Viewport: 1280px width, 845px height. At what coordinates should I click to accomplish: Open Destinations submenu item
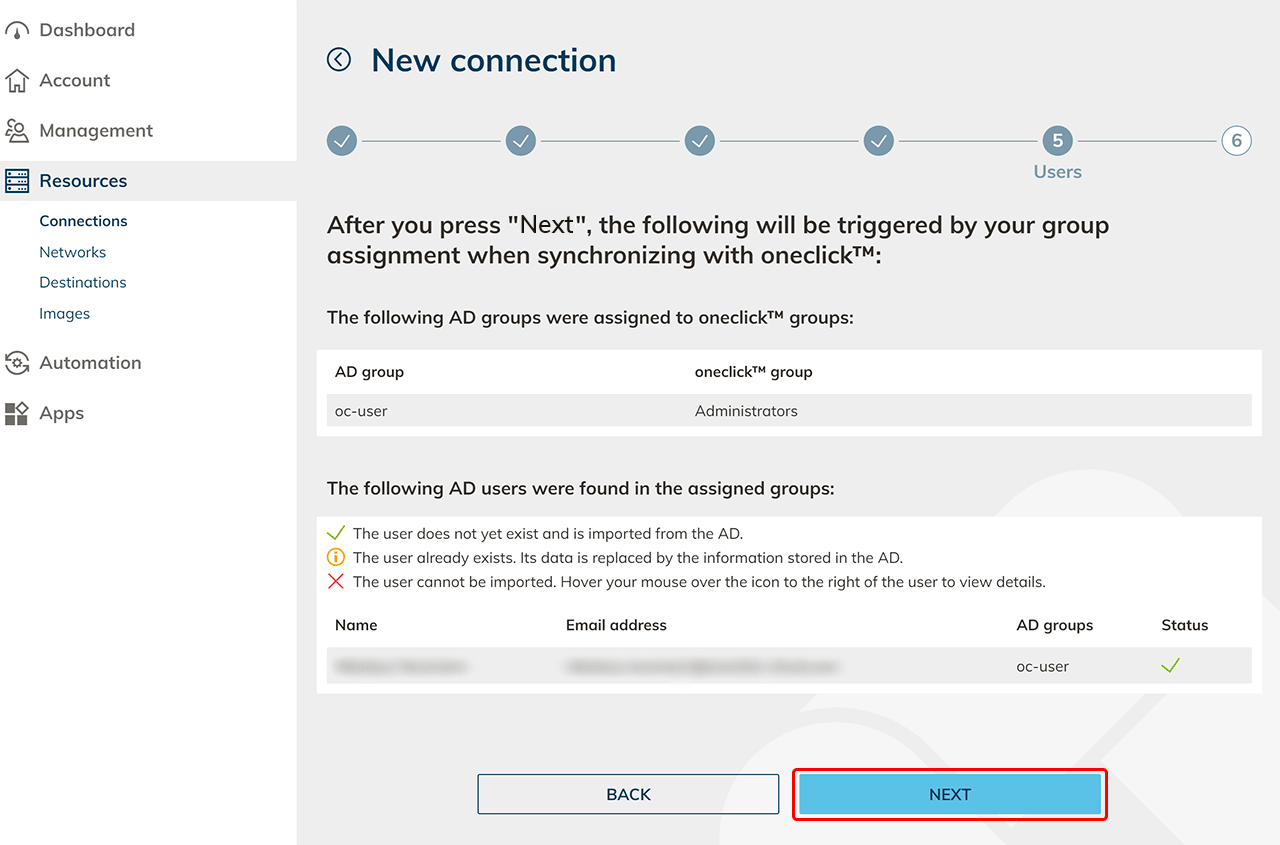[82, 283]
